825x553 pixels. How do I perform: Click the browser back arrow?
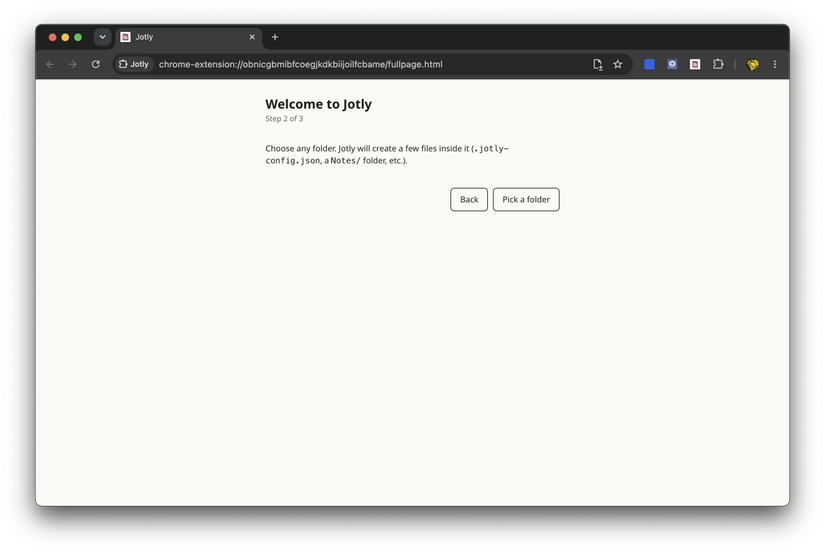(50, 64)
